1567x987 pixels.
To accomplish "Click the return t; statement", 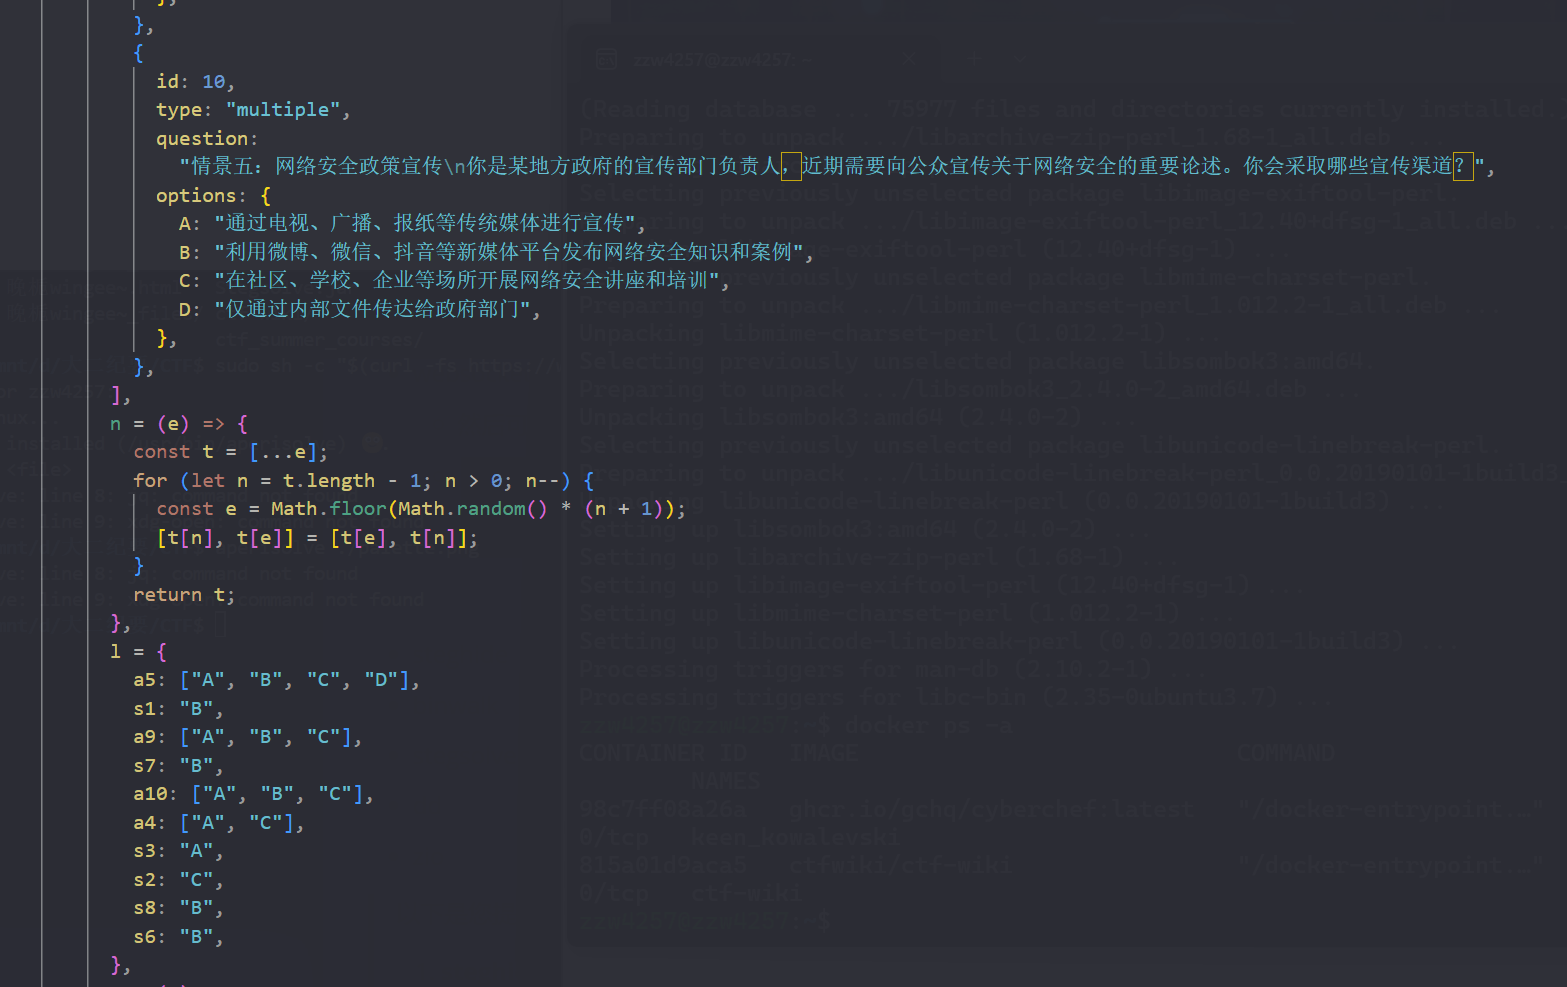I will [183, 594].
